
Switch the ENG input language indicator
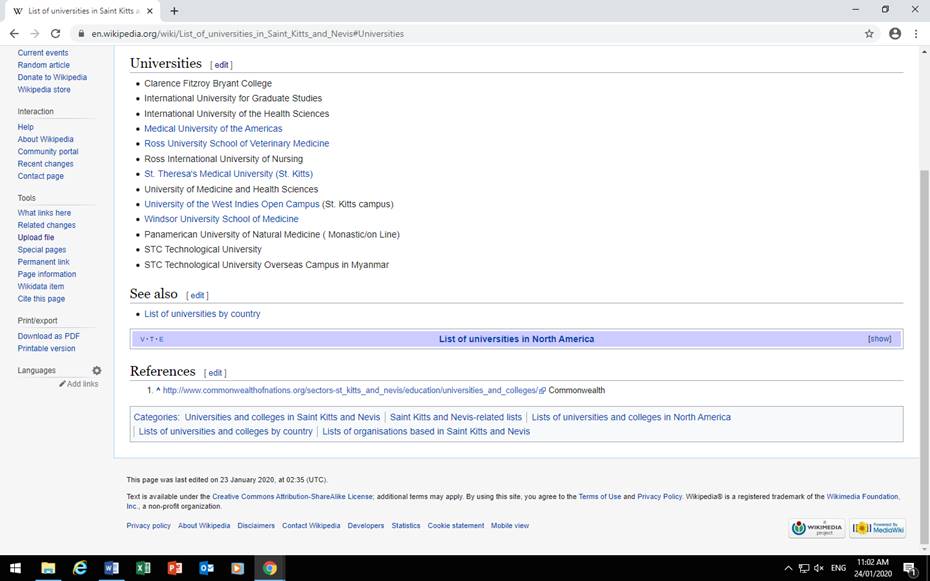(x=838, y=568)
